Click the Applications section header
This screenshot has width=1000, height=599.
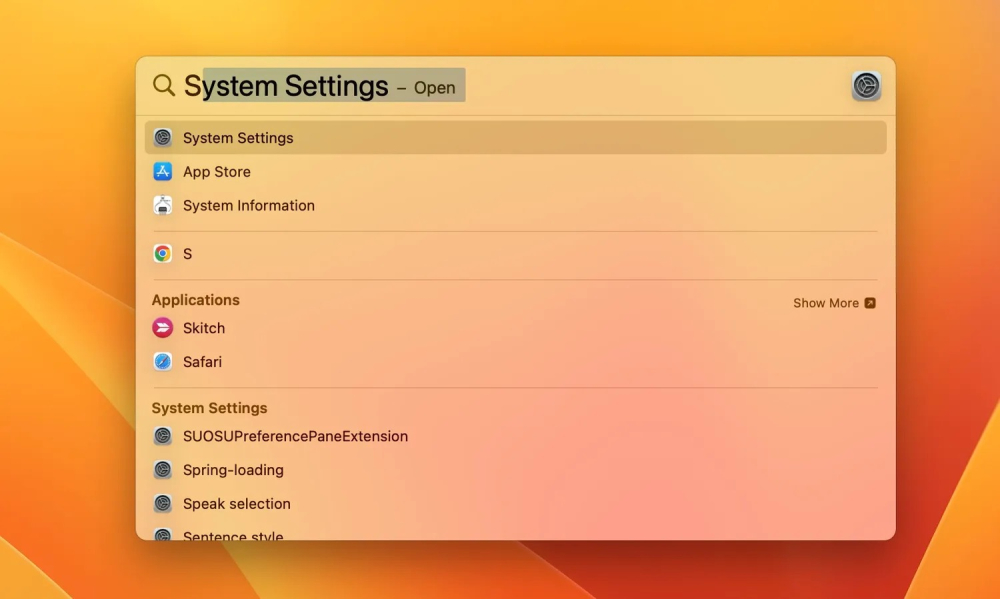point(196,300)
